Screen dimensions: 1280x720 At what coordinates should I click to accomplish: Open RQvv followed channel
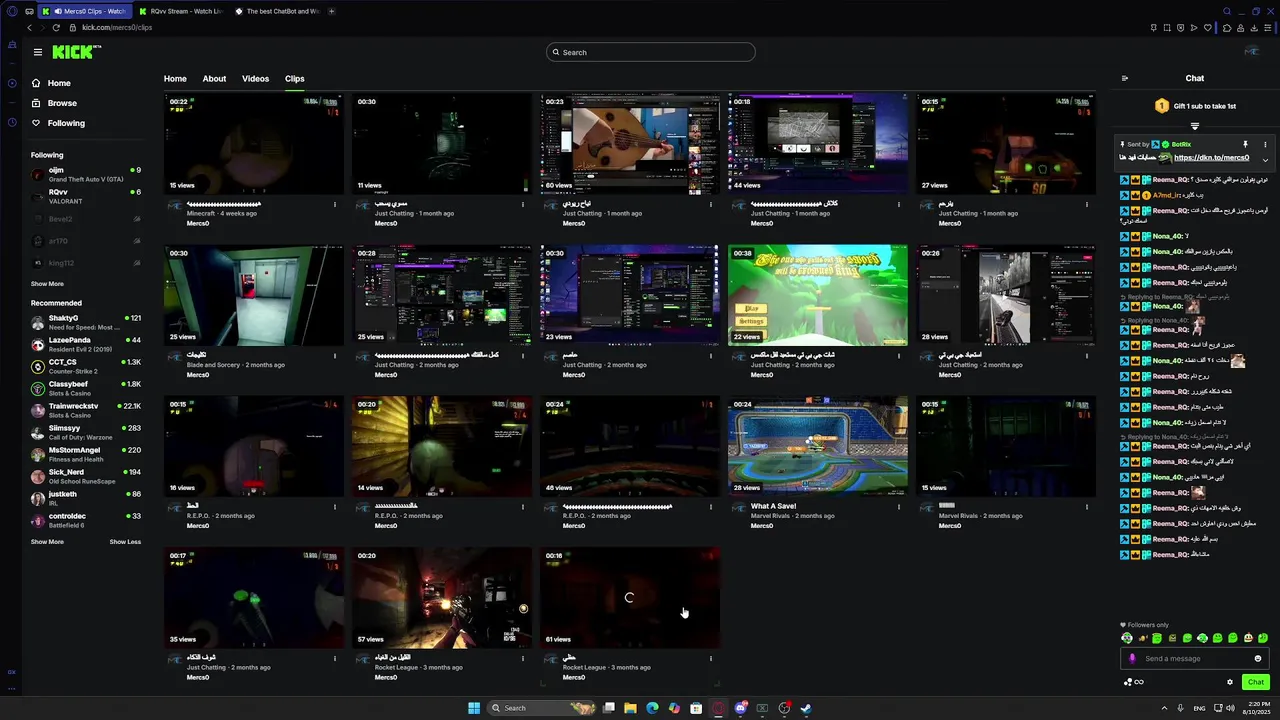(x=86, y=195)
